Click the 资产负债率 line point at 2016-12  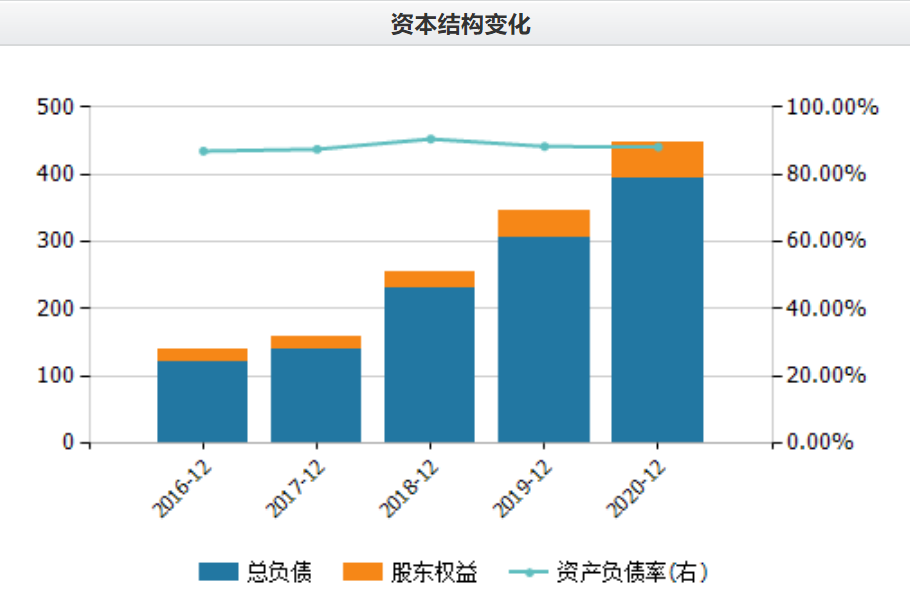click(203, 151)
